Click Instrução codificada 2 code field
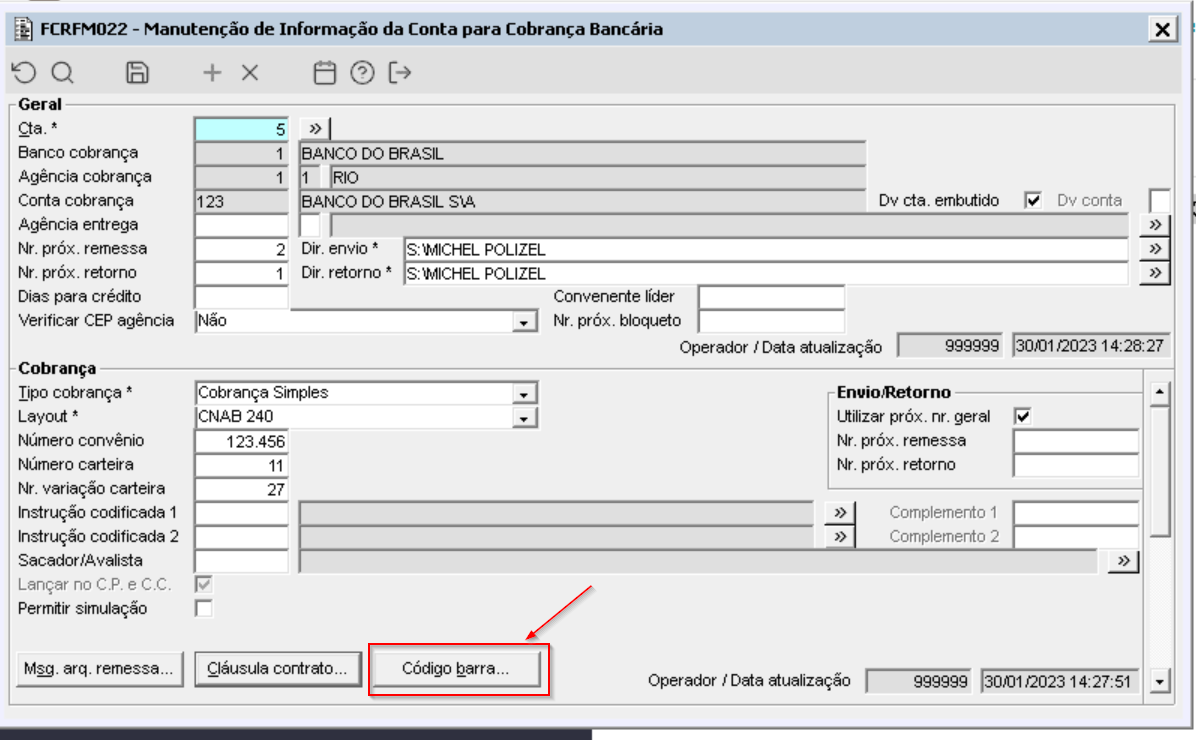 pyautogui.click(x=242, y=537)
